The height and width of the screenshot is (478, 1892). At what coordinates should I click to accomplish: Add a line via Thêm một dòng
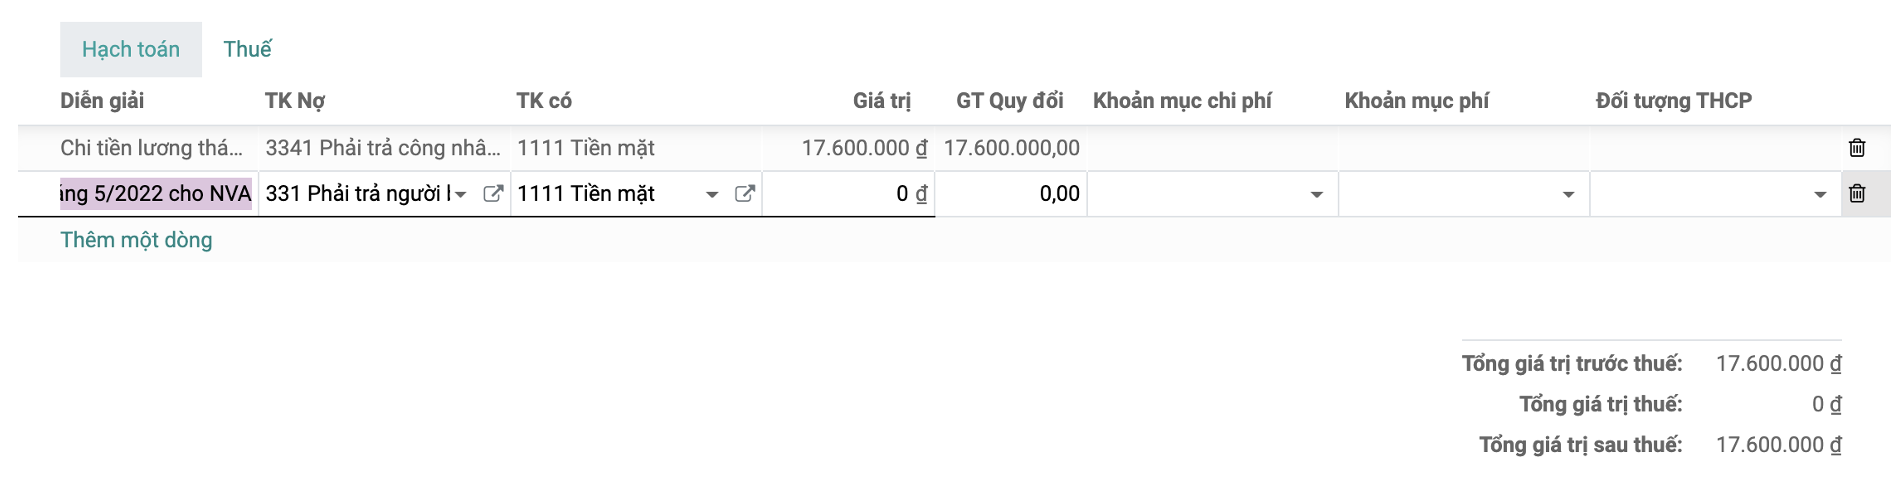coord(136,240)
